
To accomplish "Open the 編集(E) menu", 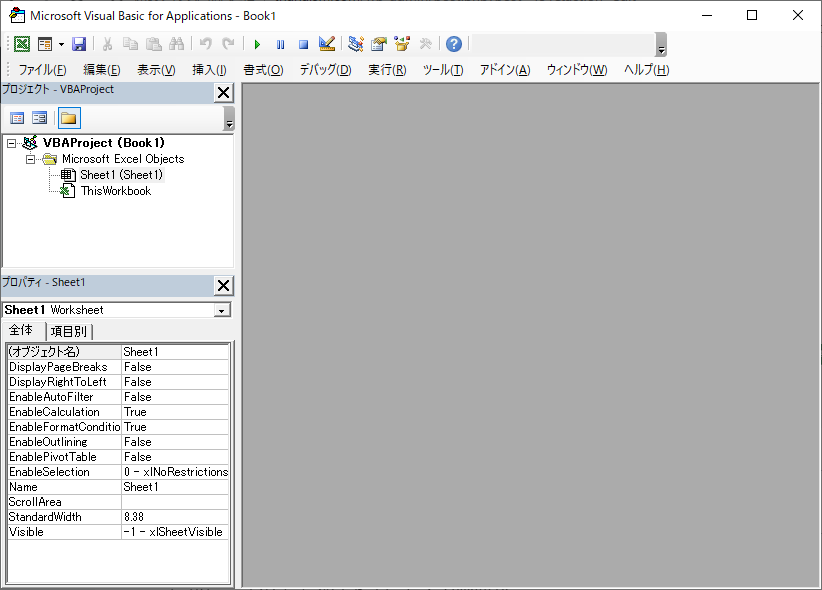I will coord(102,70).
